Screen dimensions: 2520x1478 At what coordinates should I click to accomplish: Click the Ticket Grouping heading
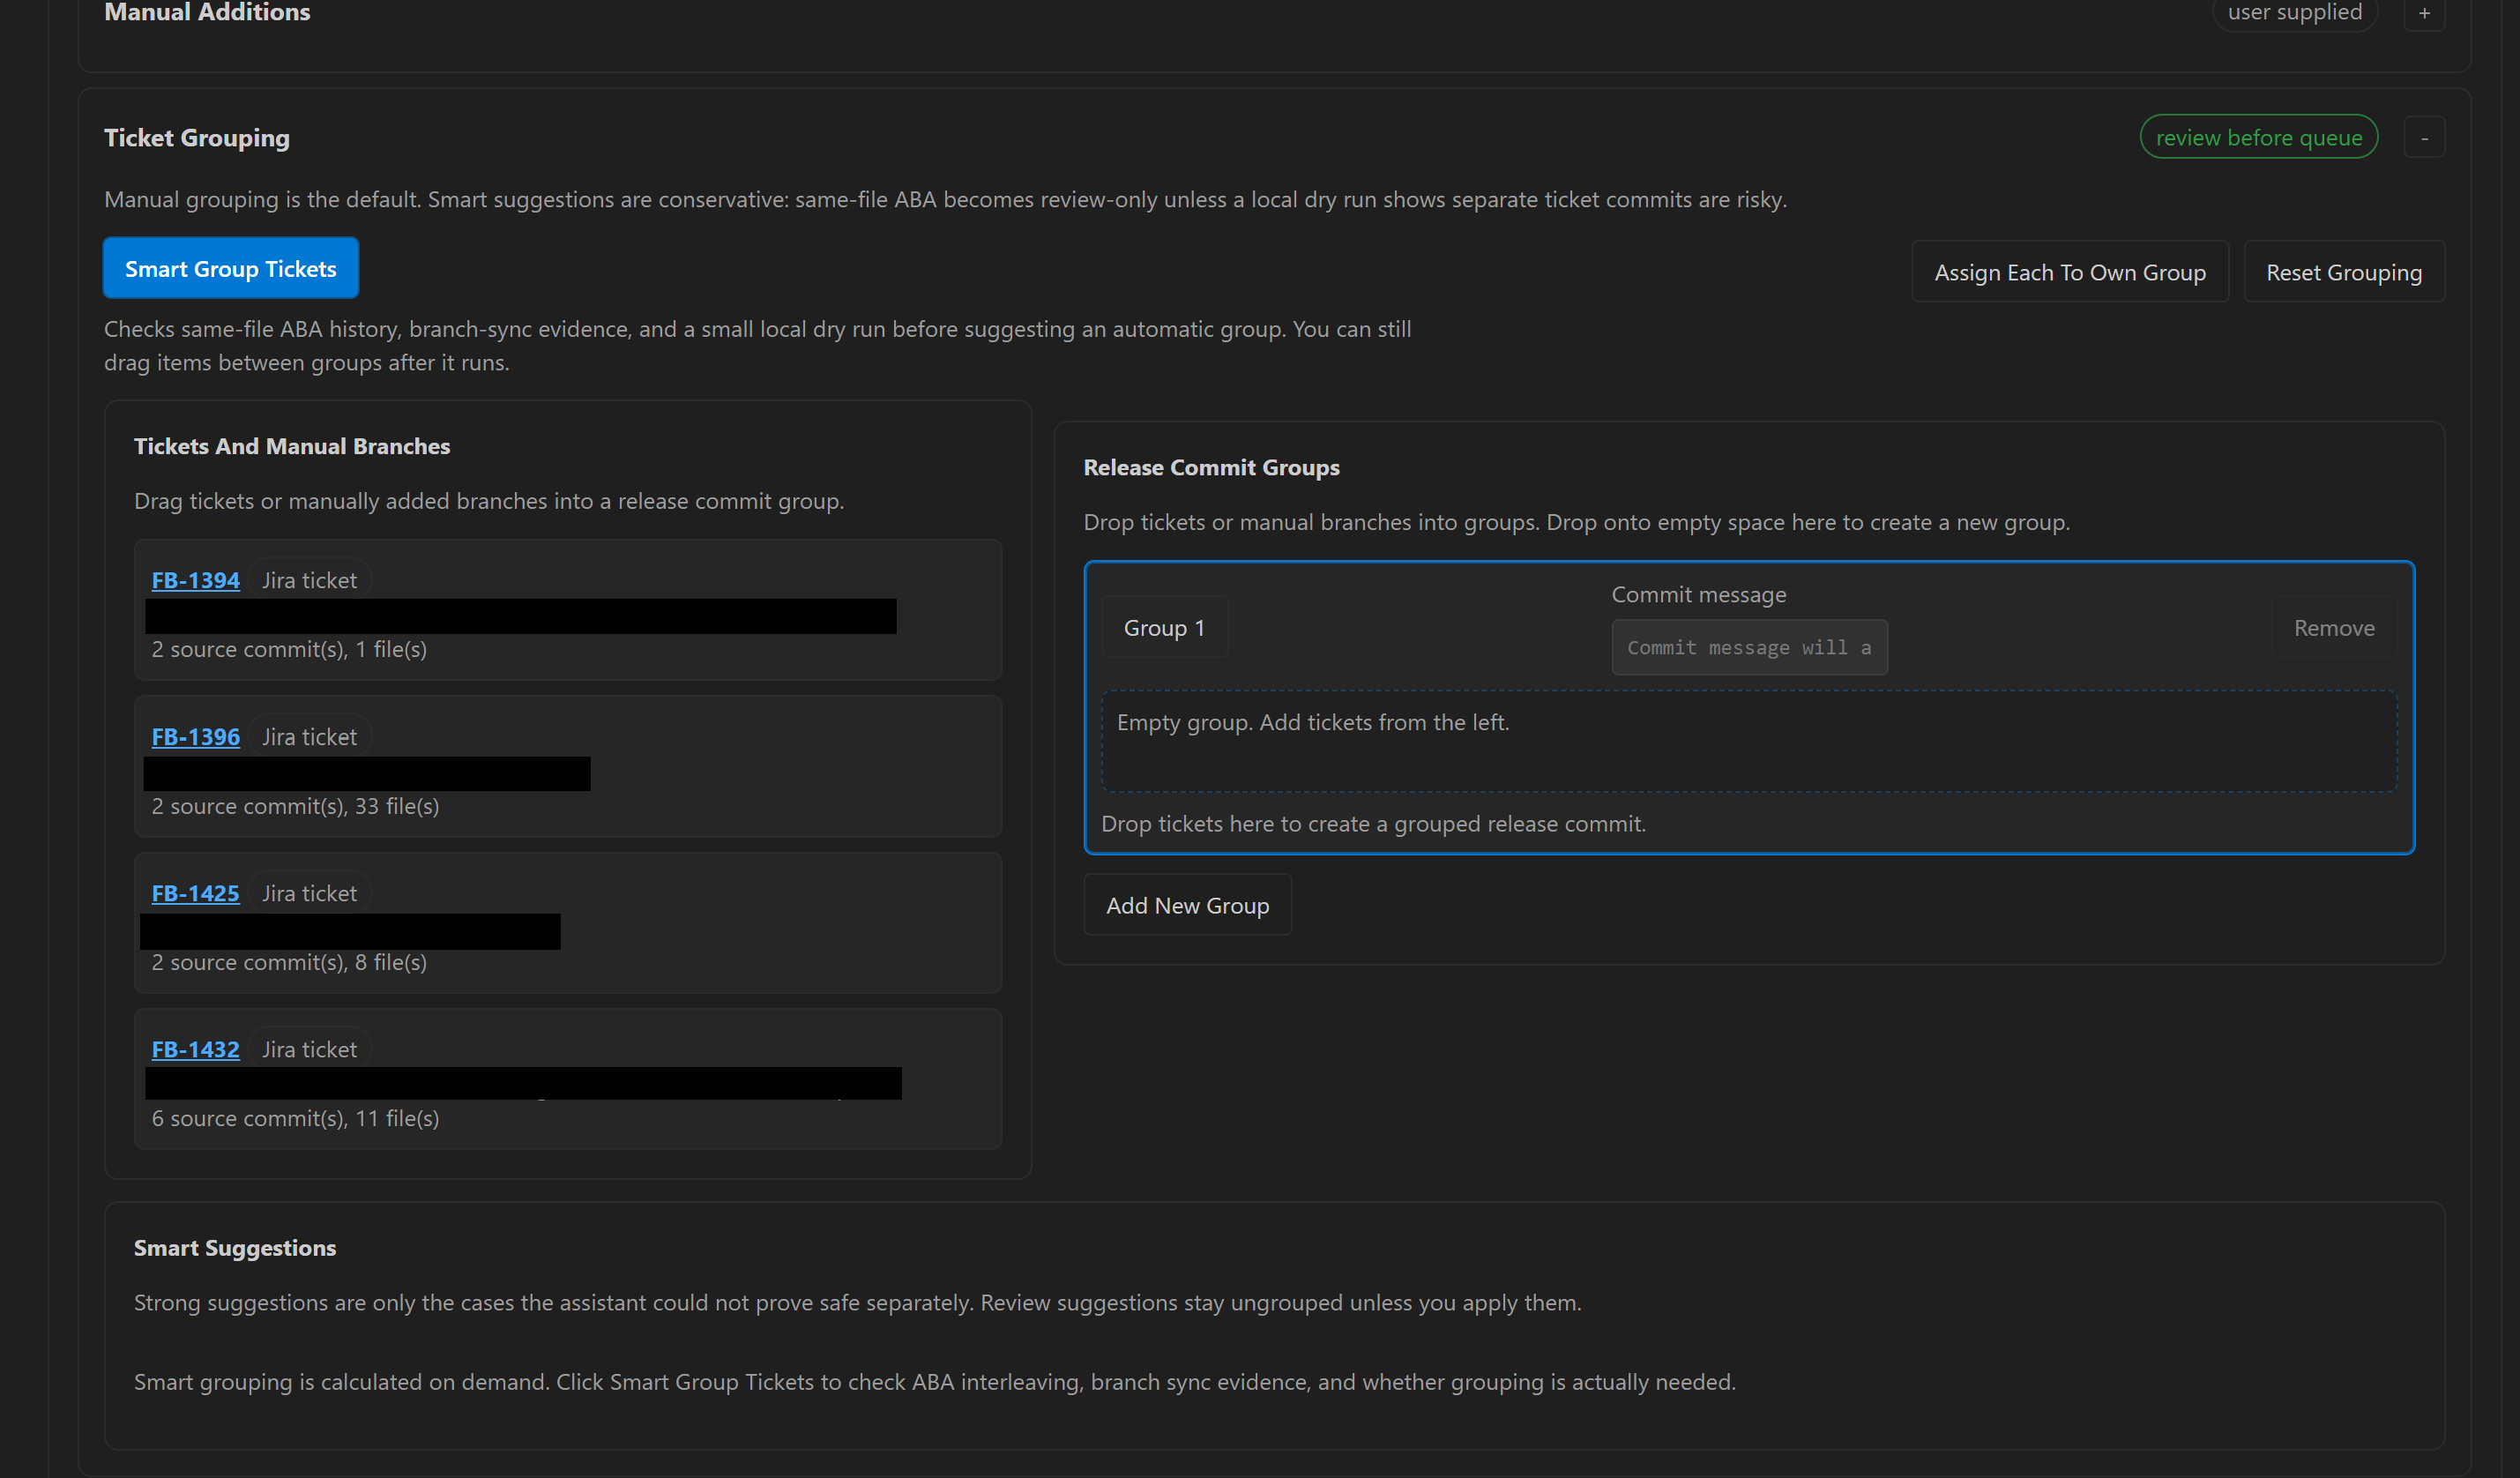(197, 138)
